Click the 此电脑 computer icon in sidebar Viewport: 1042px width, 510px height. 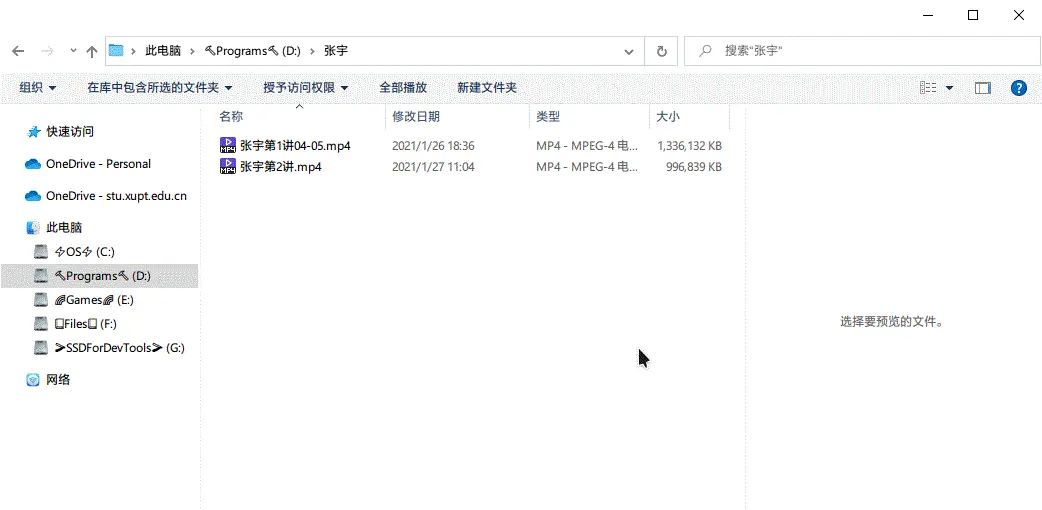point(33,227)
